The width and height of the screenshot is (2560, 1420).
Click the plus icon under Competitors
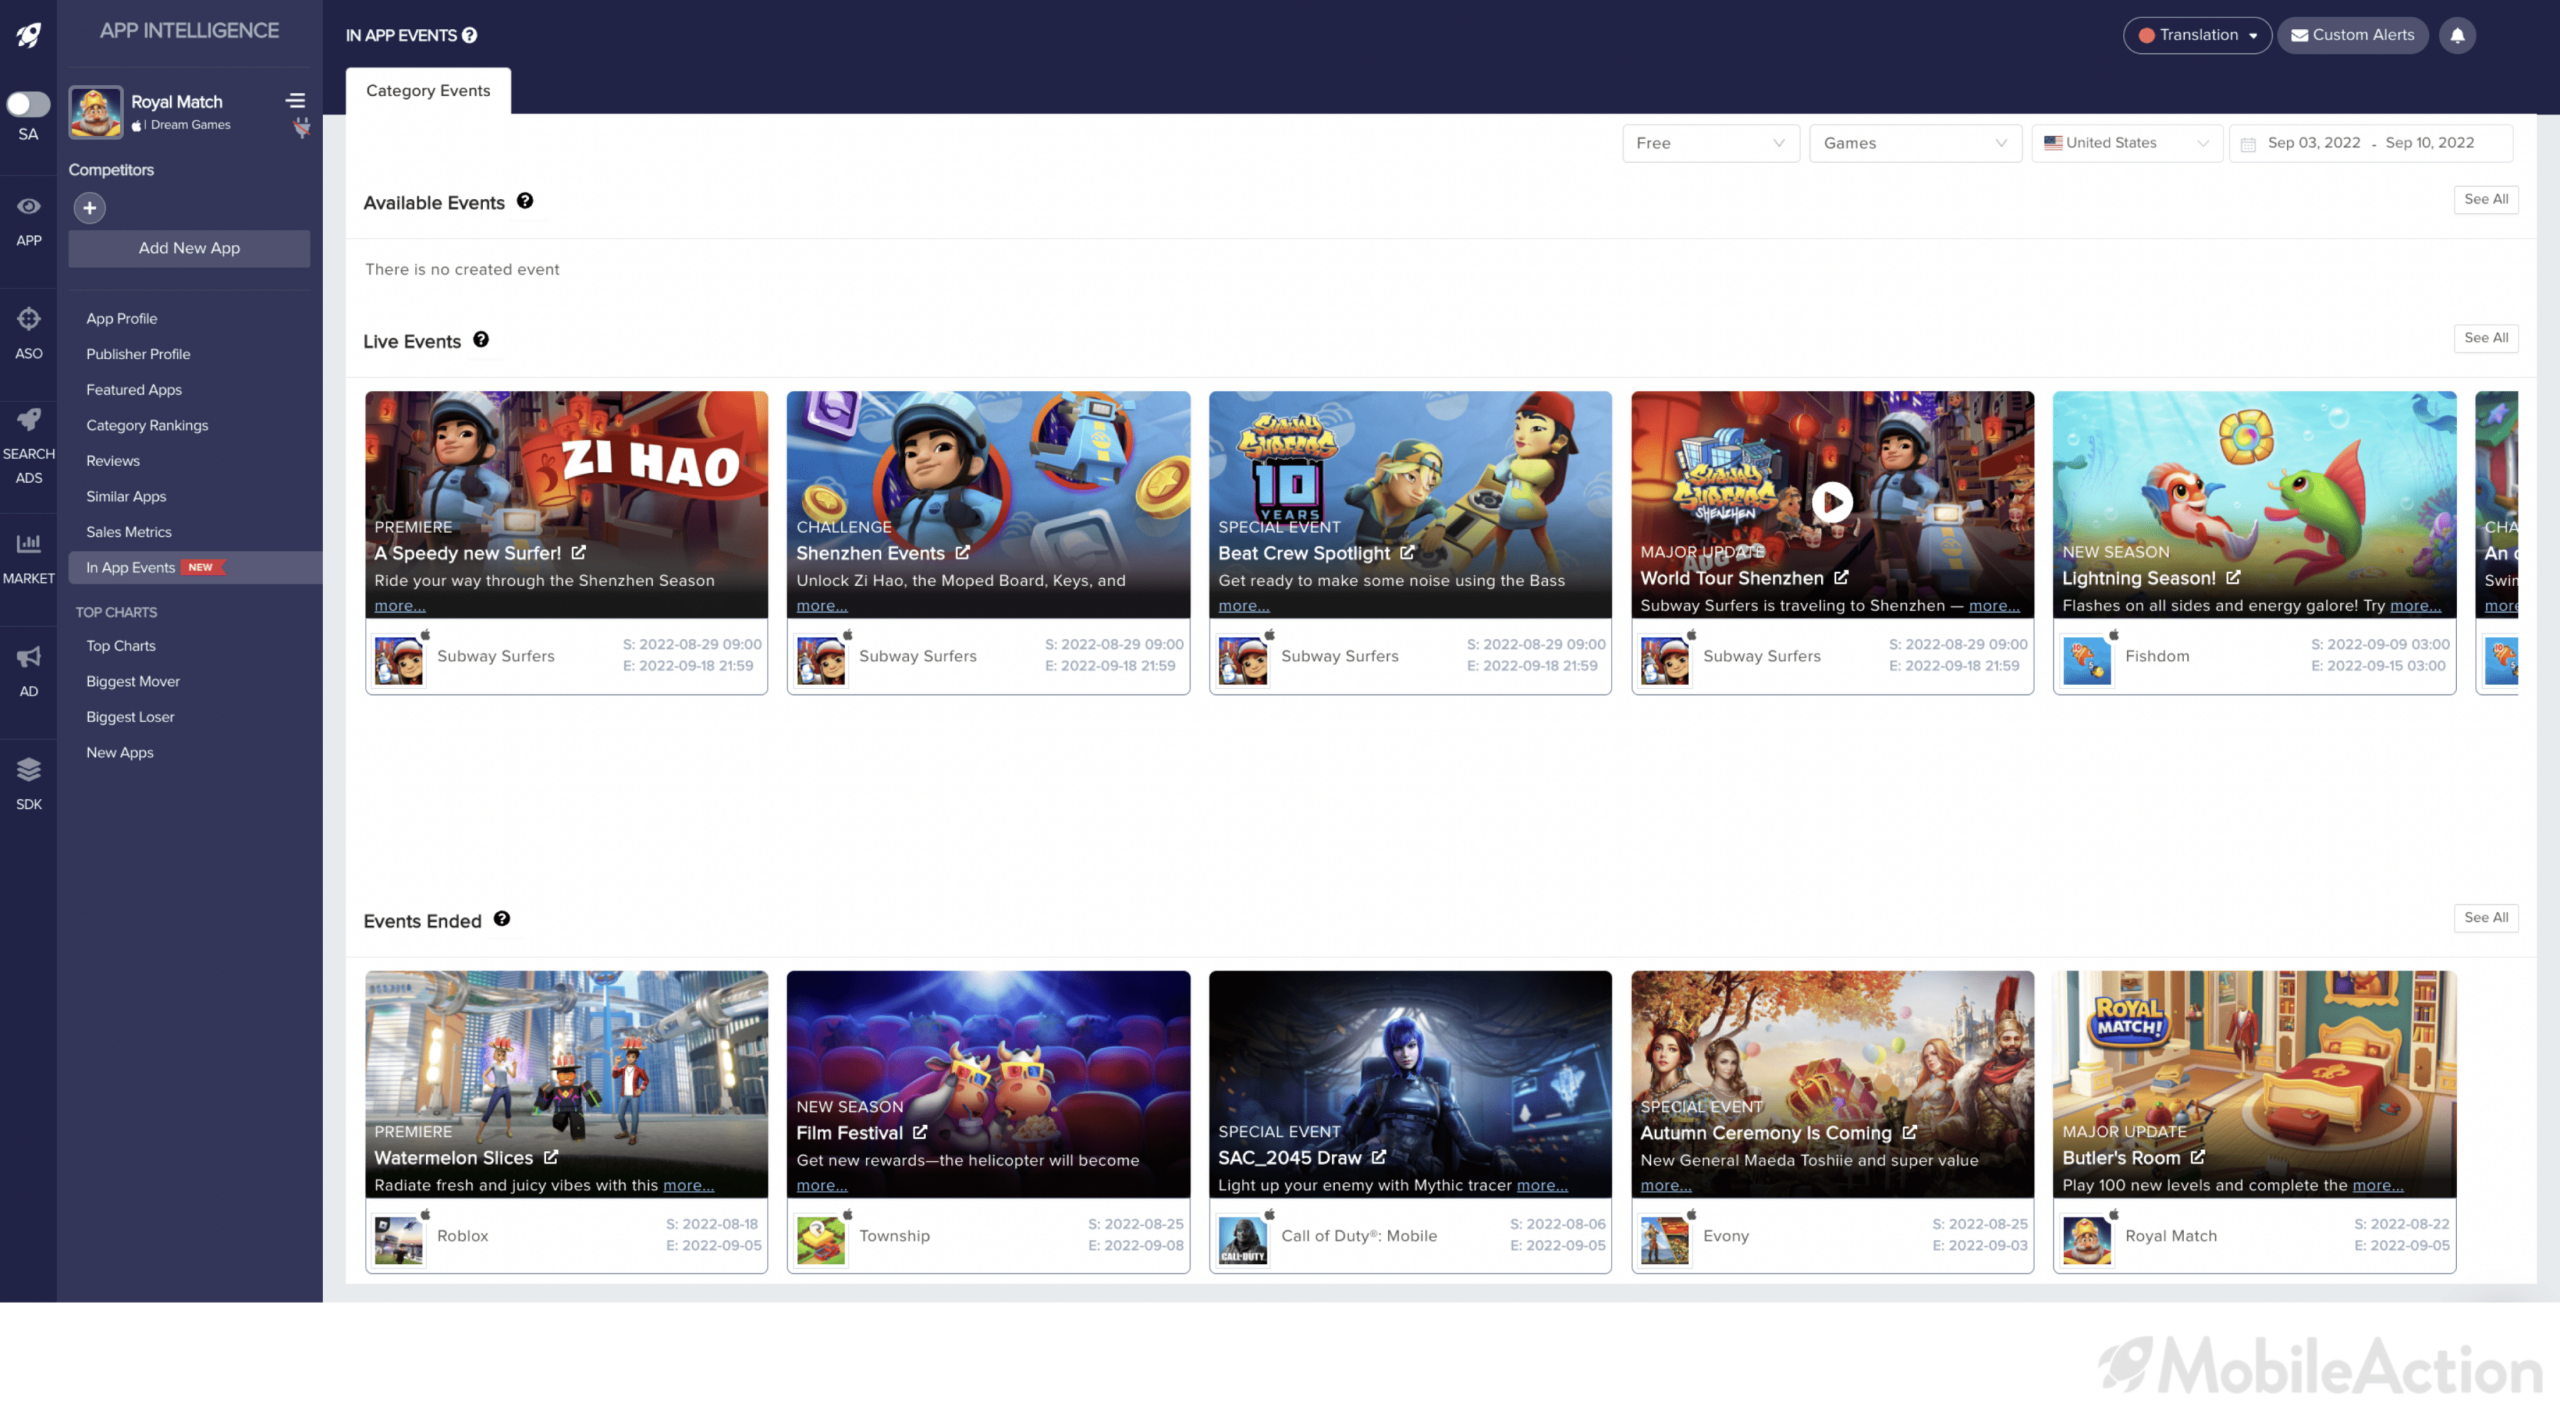(x=89, y=208)
